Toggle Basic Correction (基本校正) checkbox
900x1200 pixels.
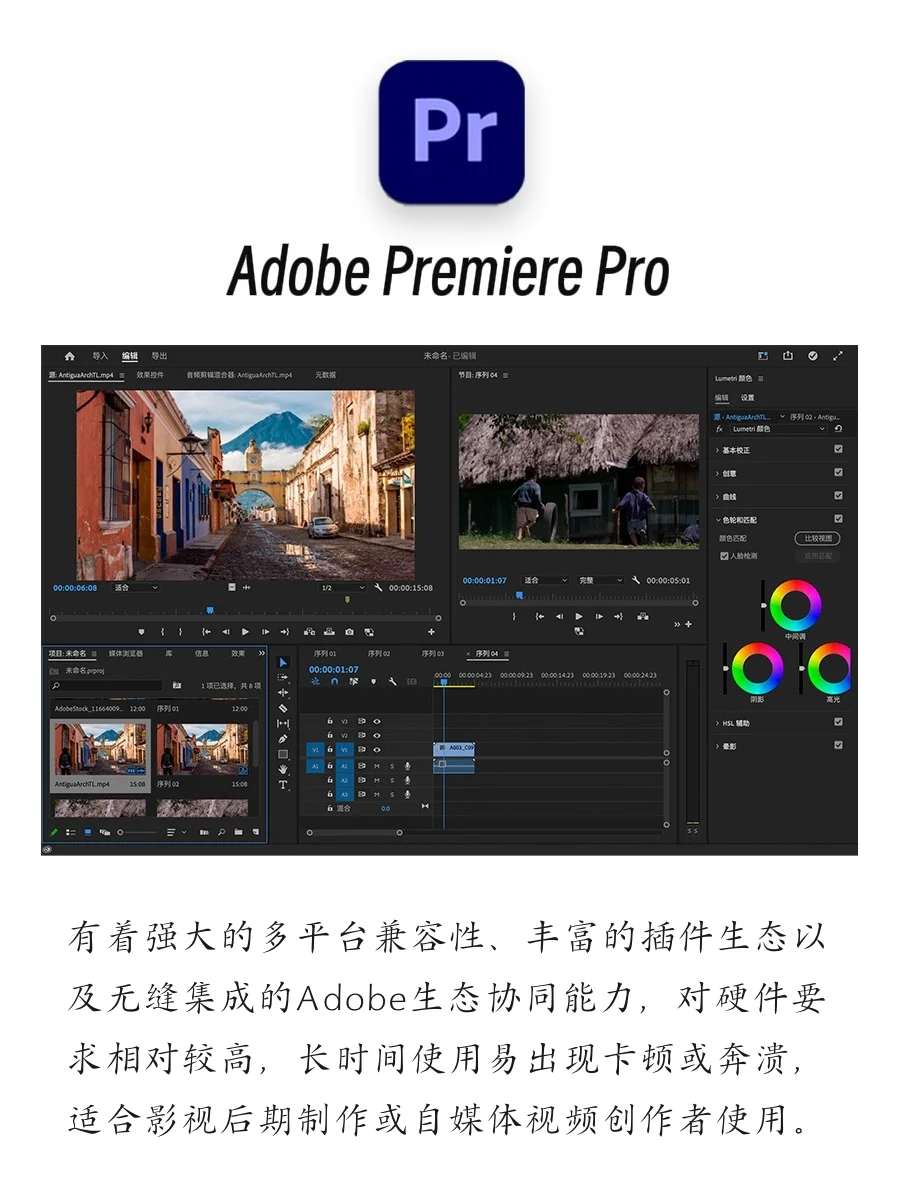coord(838,450)
